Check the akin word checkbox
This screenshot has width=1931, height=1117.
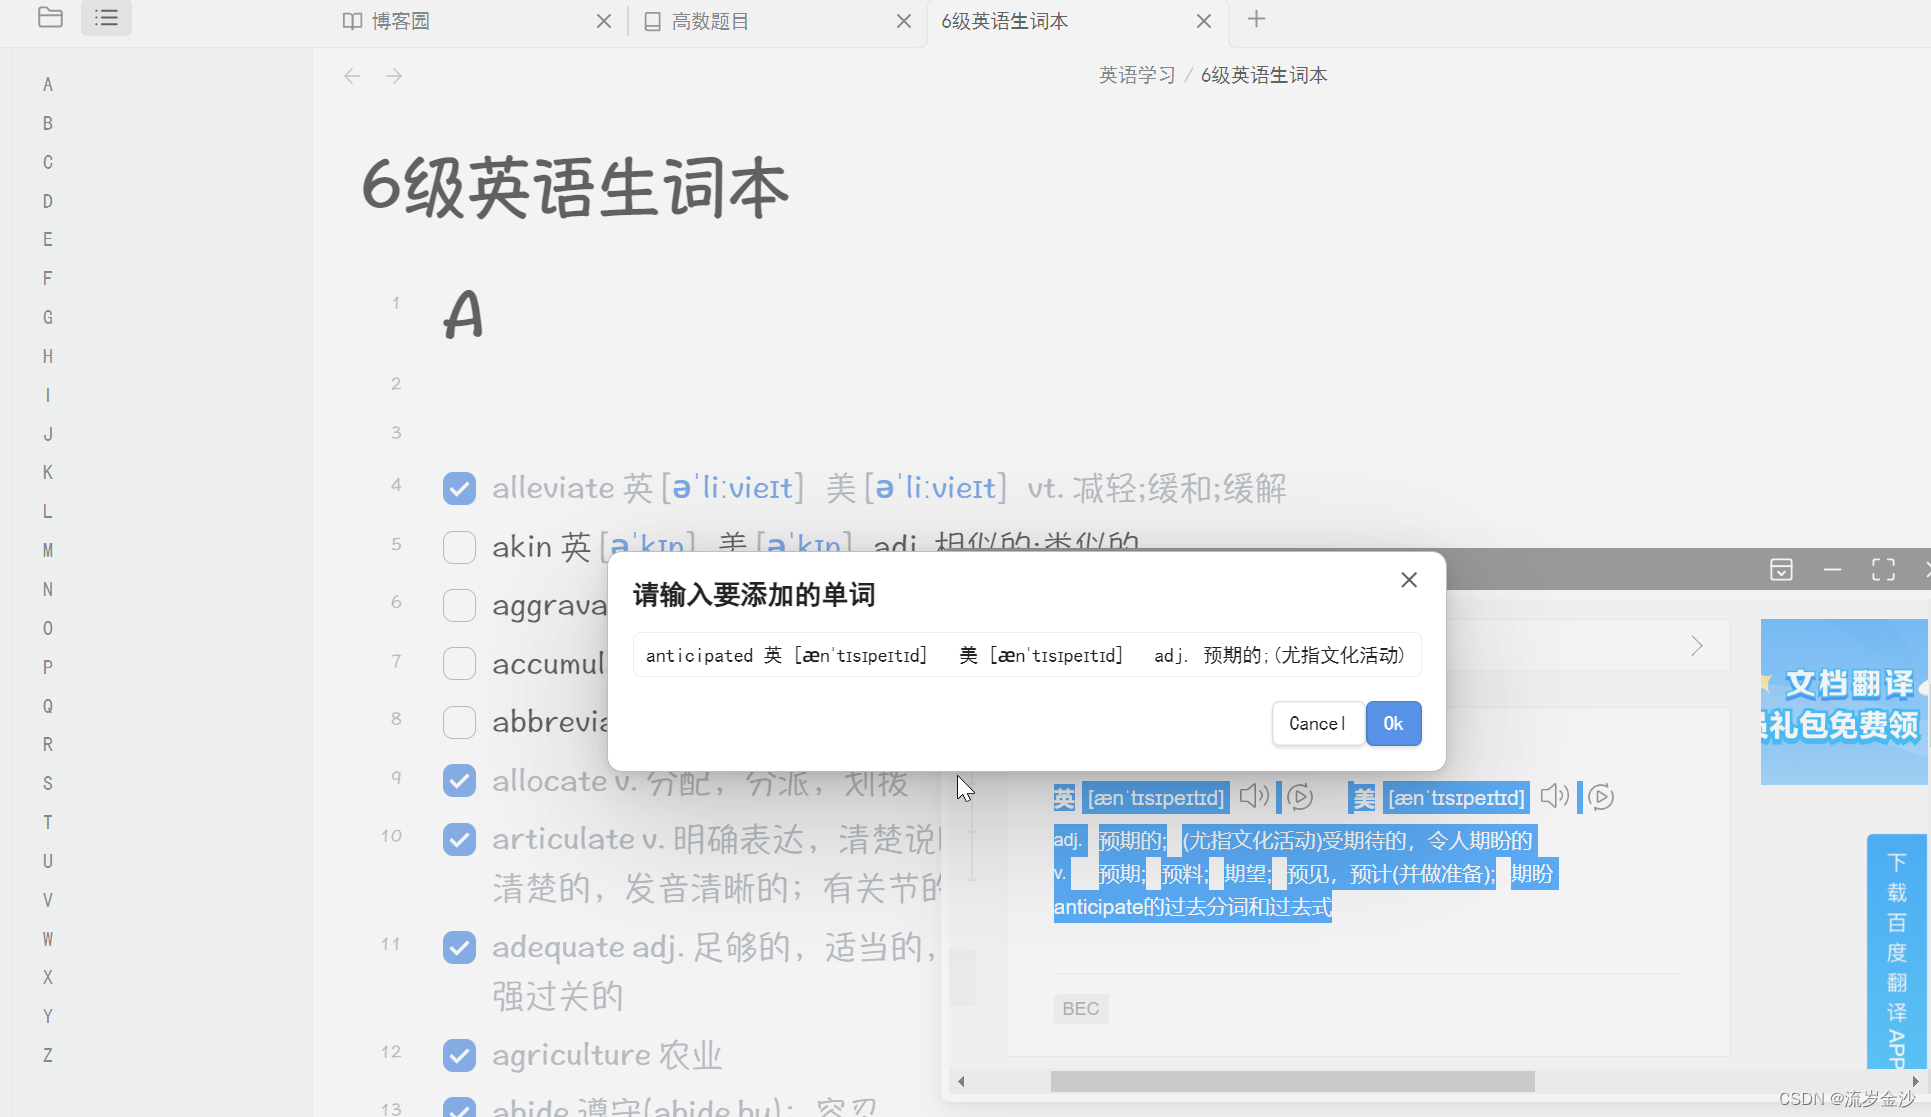point(459,547)
